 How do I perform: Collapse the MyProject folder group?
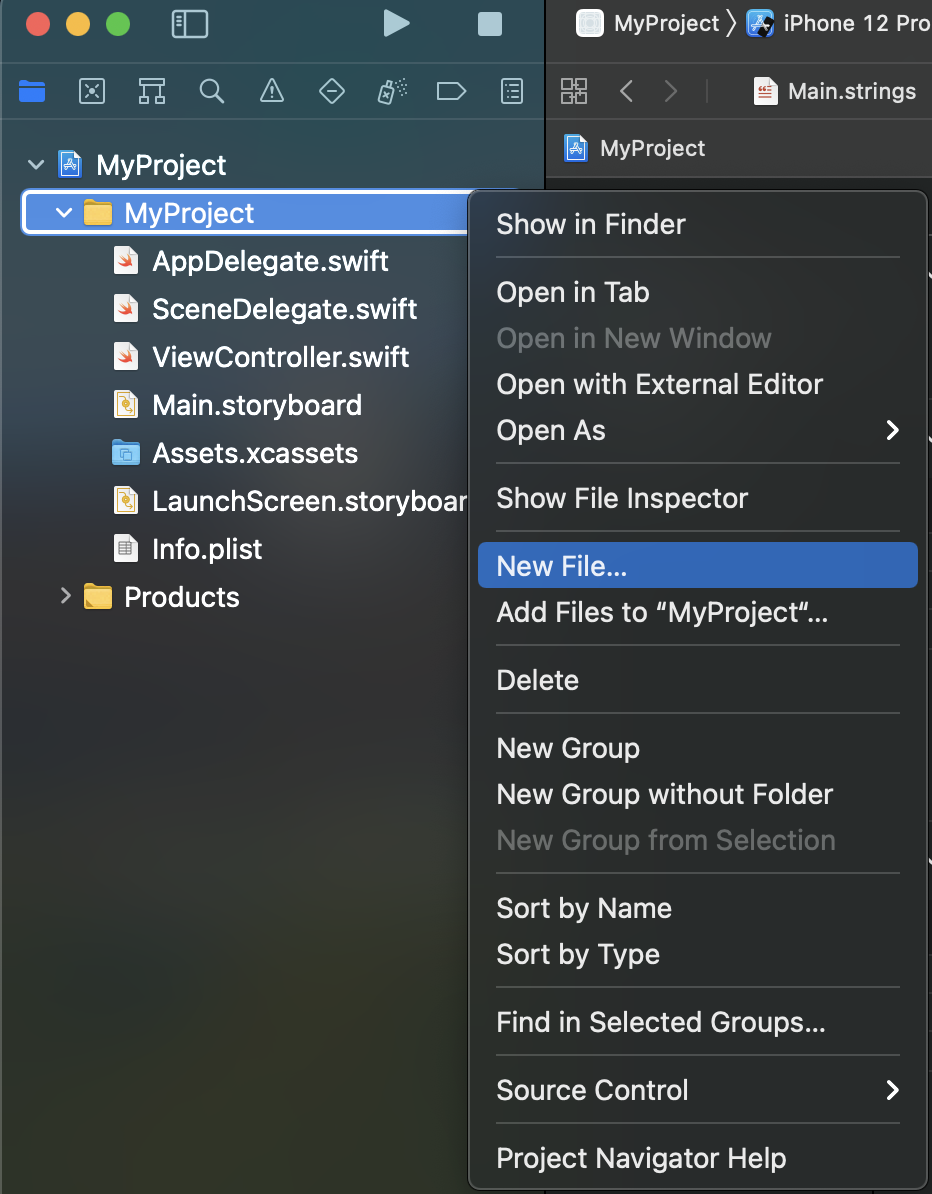pos(65,213)
